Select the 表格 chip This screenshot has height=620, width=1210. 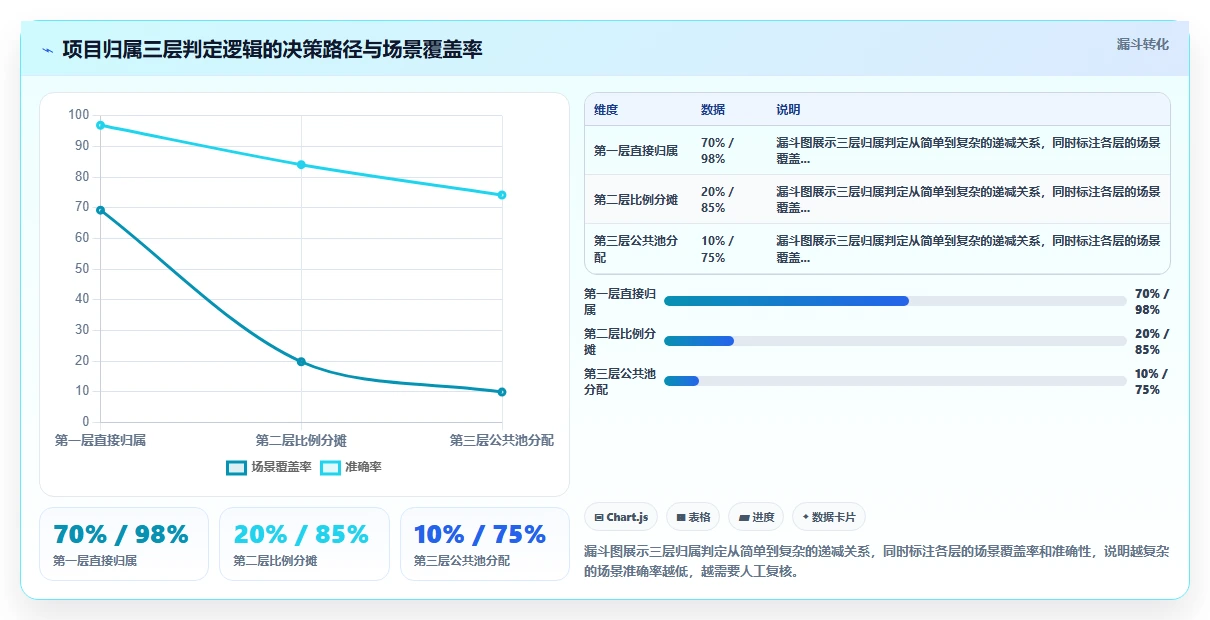pyautogui.click(x=693, y=517)
